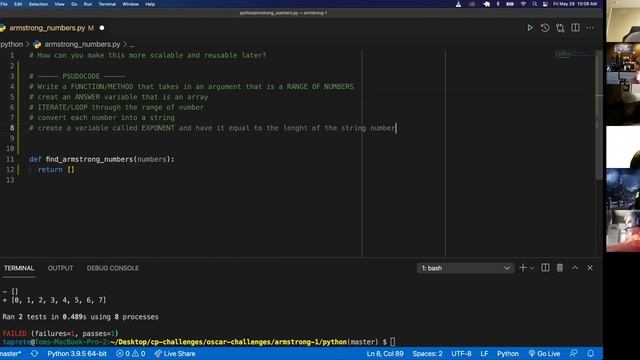Select the TERMINAL panel tab
The width and height of the screenshot is (640, 360).
(x=19, y=268)
